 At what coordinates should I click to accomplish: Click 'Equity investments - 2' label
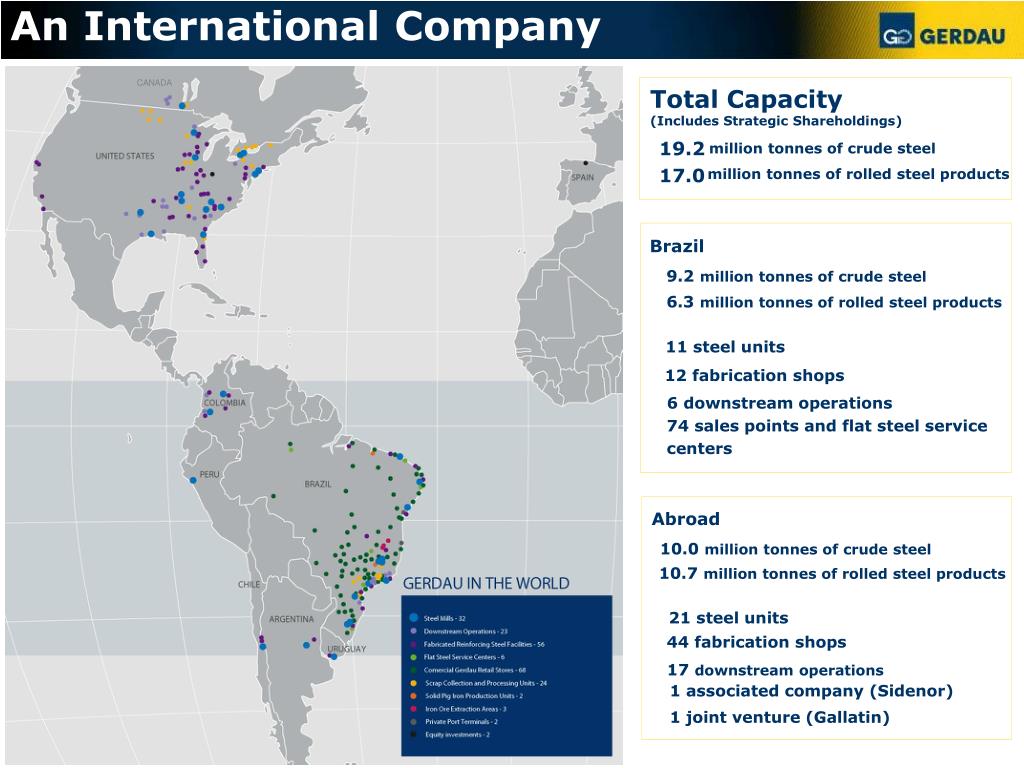[457, 735]
